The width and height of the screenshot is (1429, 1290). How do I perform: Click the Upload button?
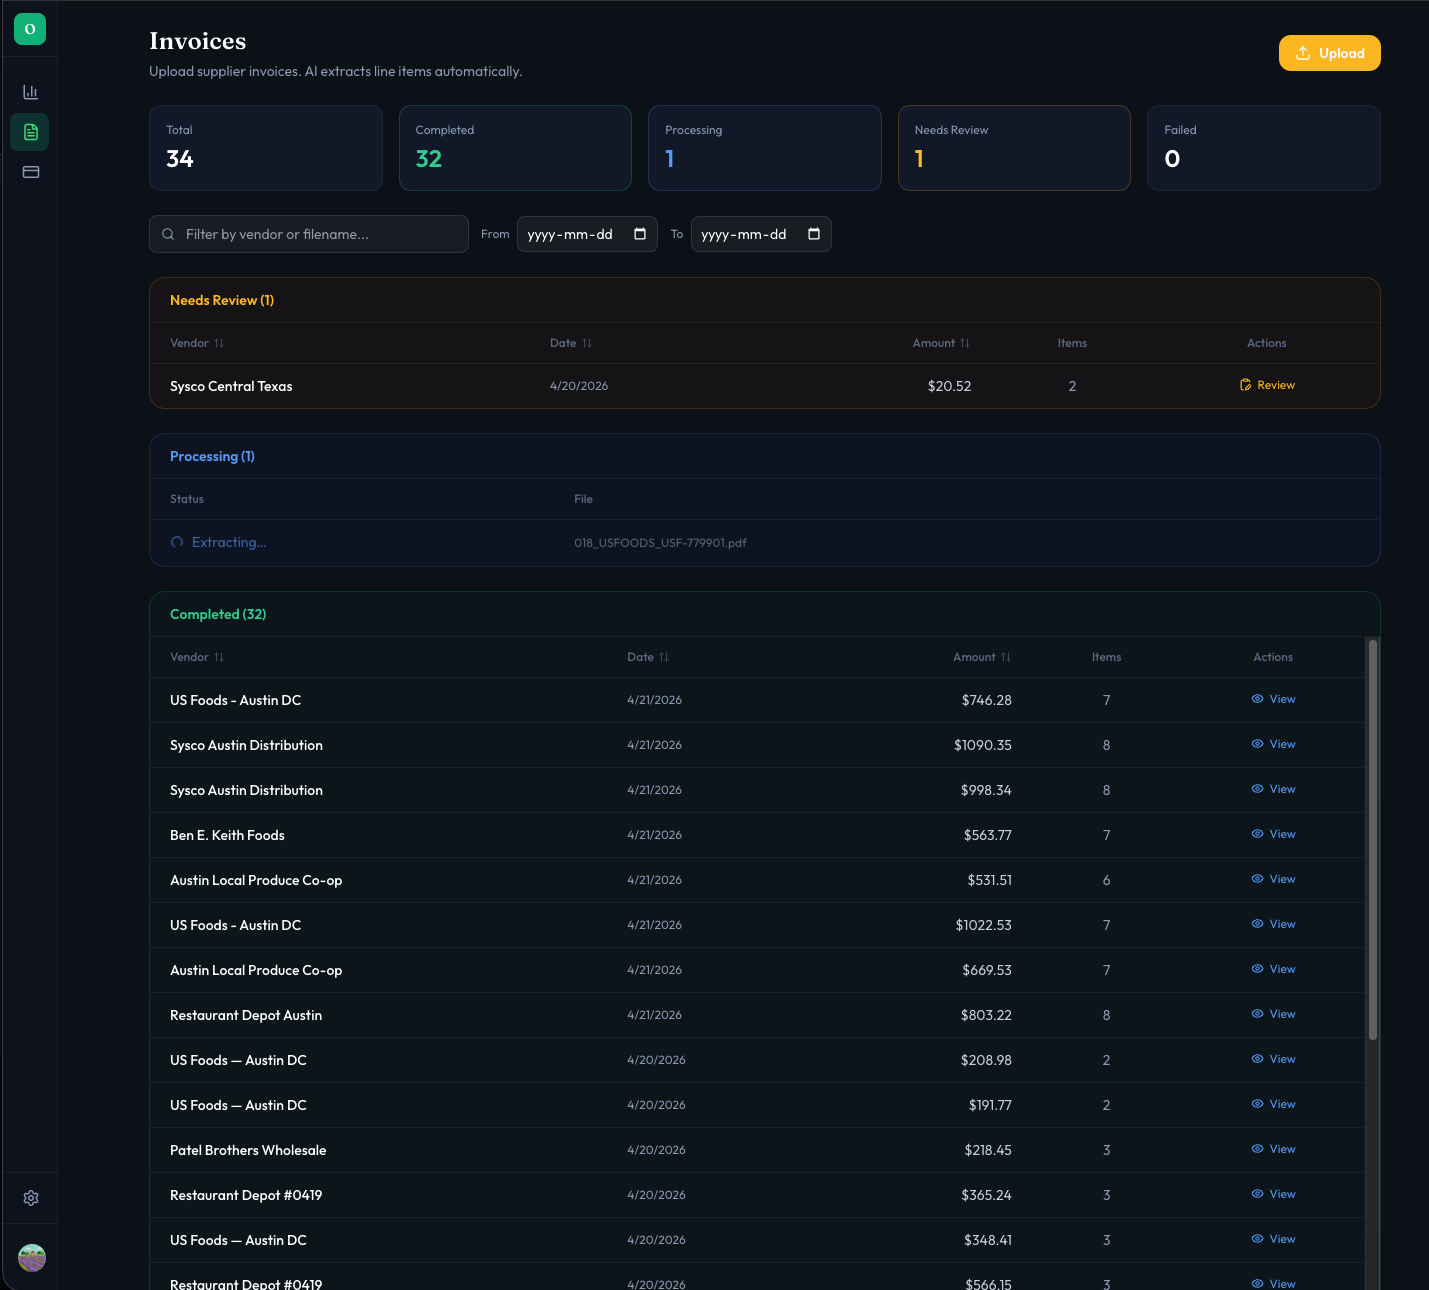pos(1329,53)
